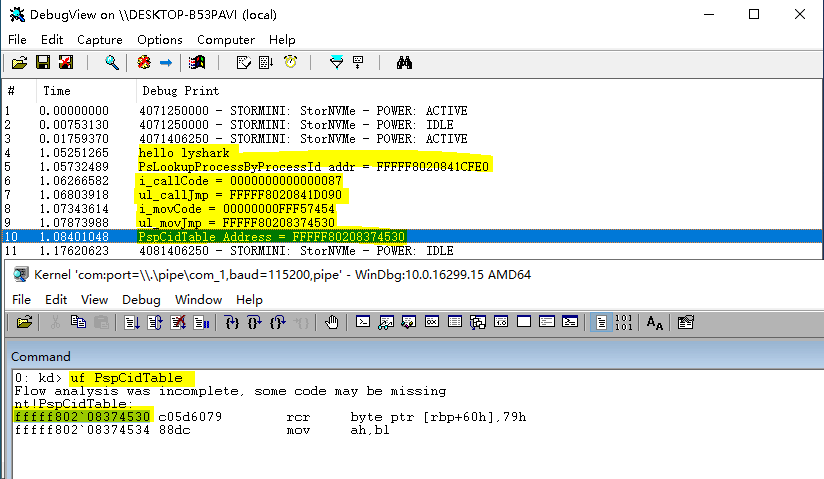Viewport: 824px width, 479px height.
Task: Select the 'hello lyshark' log row
Action: 412,153
